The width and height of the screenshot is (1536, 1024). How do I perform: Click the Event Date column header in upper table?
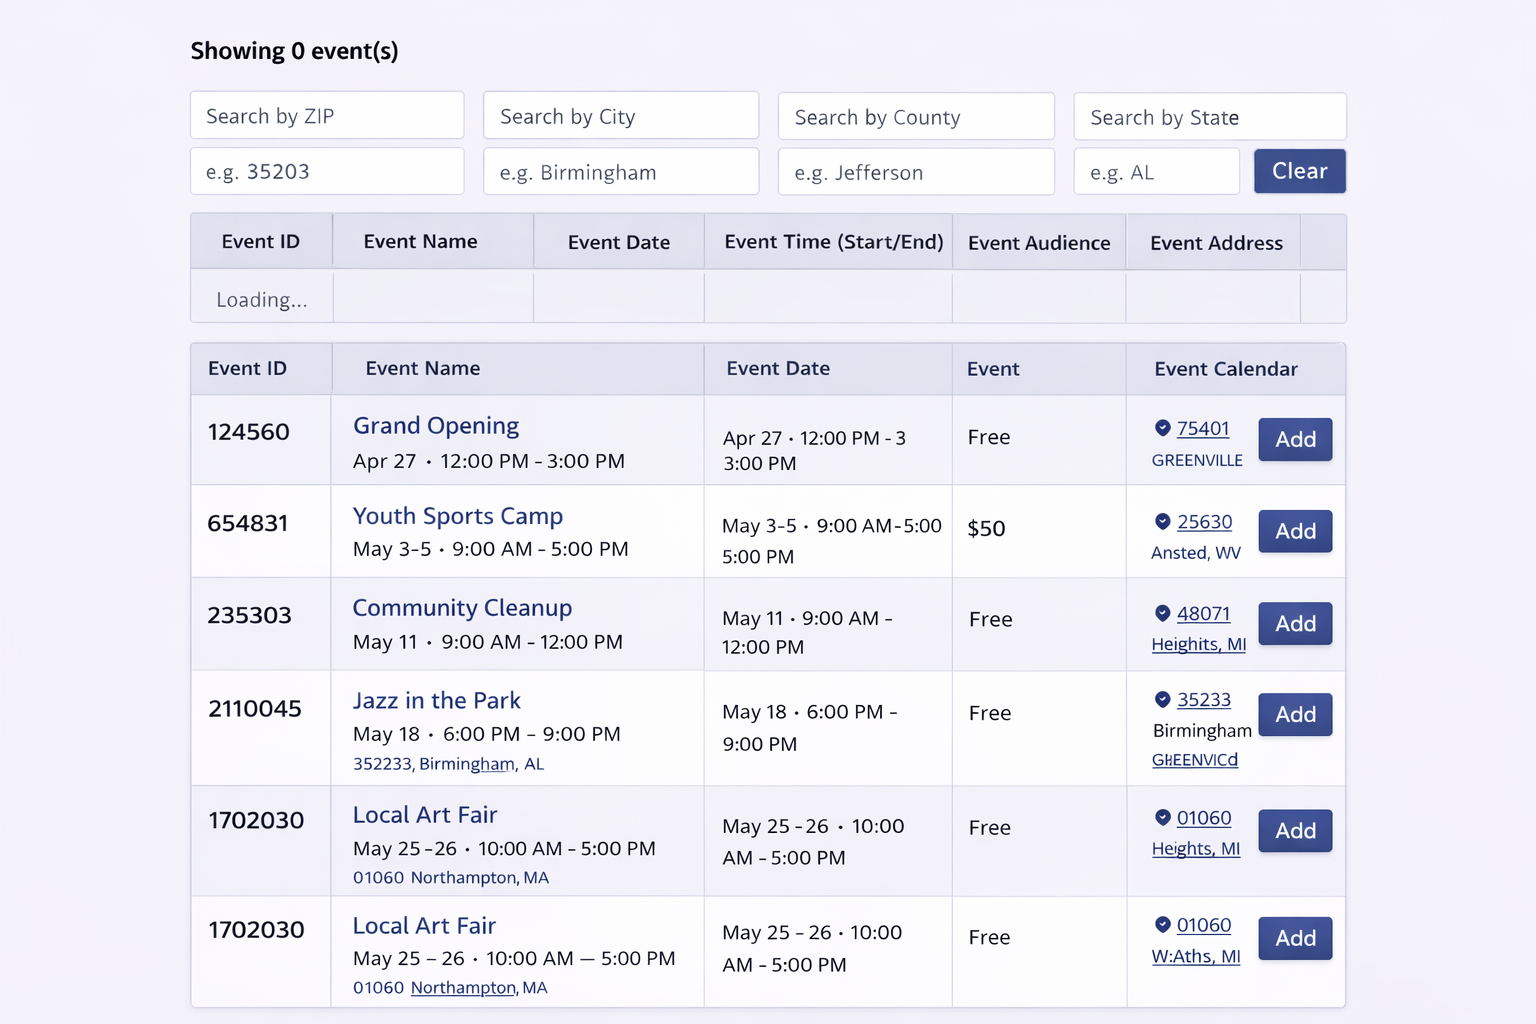tap(619, 242)
